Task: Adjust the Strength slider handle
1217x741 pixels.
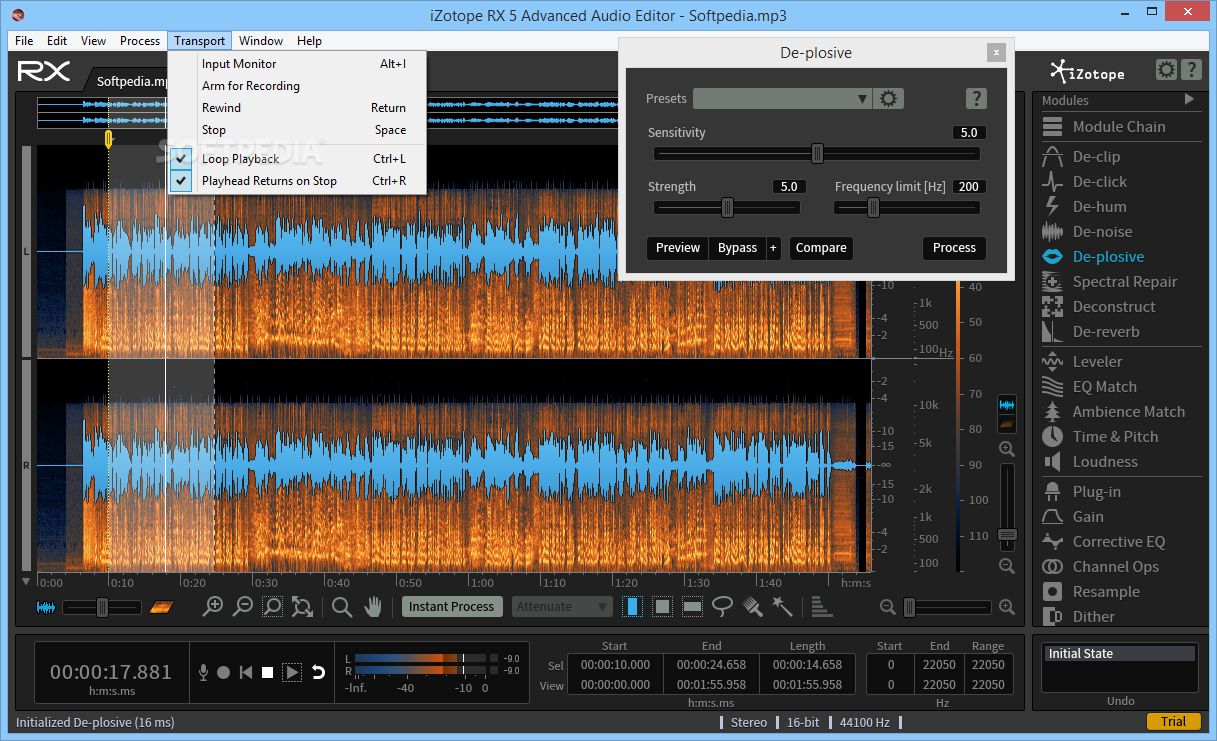Action: [x=727, y=207]
